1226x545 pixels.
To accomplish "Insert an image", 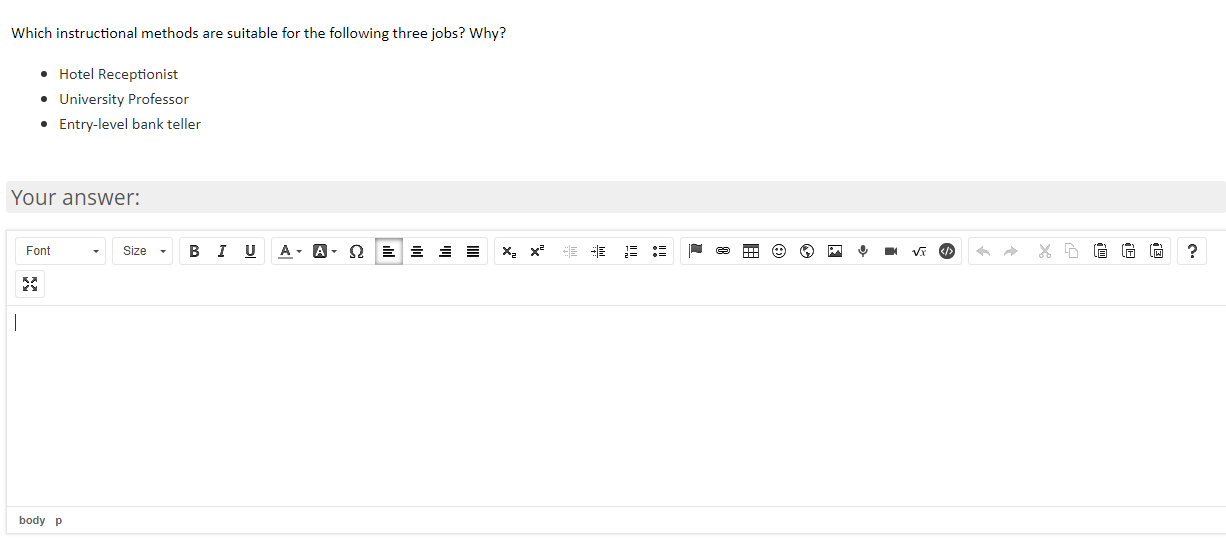I will tap(835, 251).
